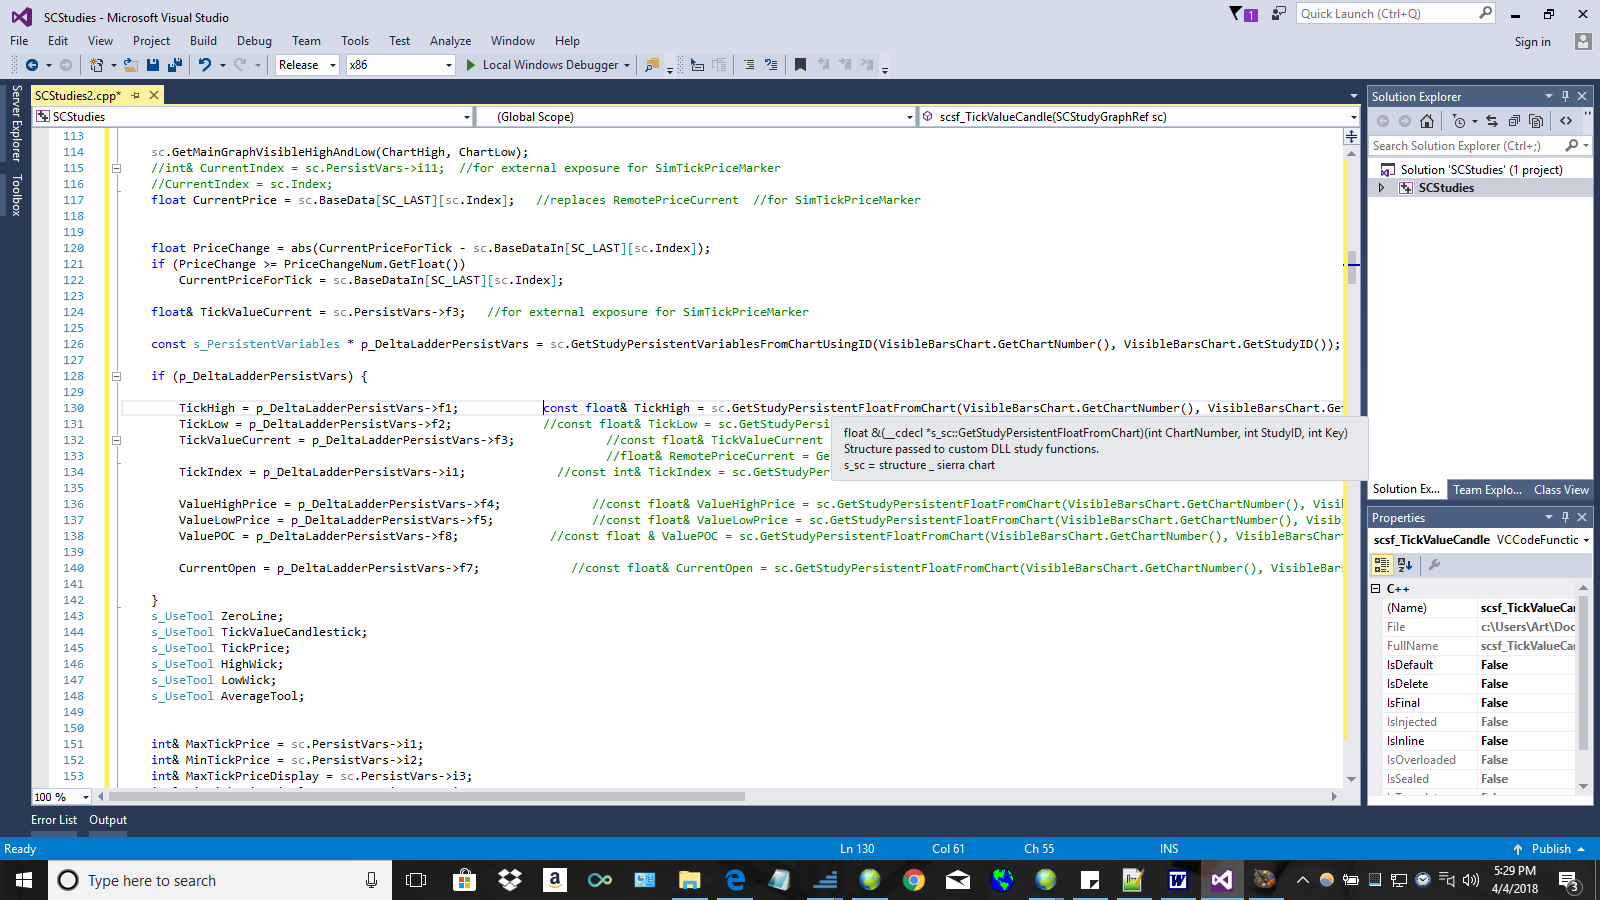Open the Error List panel
Screen dimensions: 1600x900
click(x=54, y=820)
